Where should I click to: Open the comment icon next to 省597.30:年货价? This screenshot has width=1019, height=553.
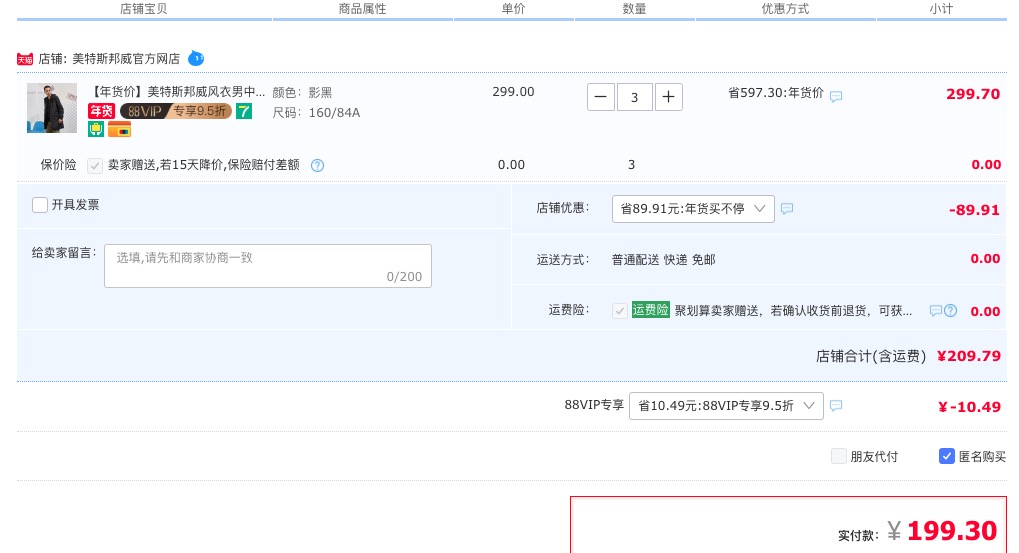(836, 96)
